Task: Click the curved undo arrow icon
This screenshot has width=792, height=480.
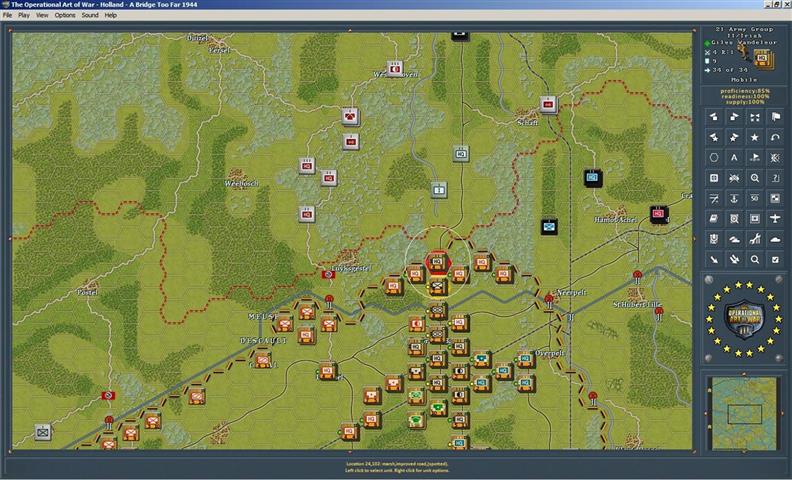Action: [775, 137]
